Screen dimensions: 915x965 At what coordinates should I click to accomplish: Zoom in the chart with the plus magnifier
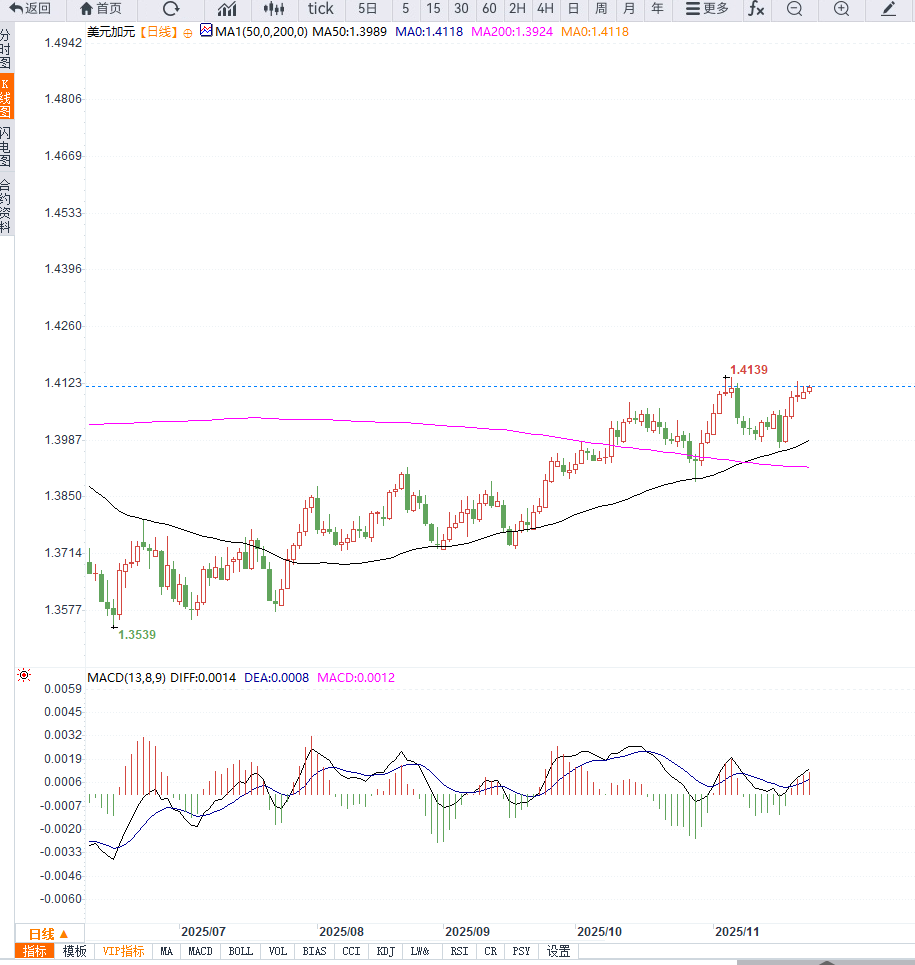[x=841, y=9]
